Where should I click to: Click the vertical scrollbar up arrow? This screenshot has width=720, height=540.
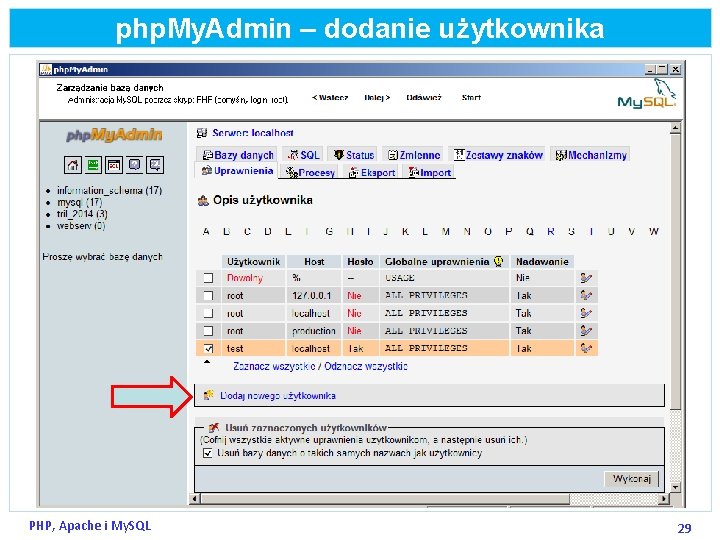coord(675,128)
